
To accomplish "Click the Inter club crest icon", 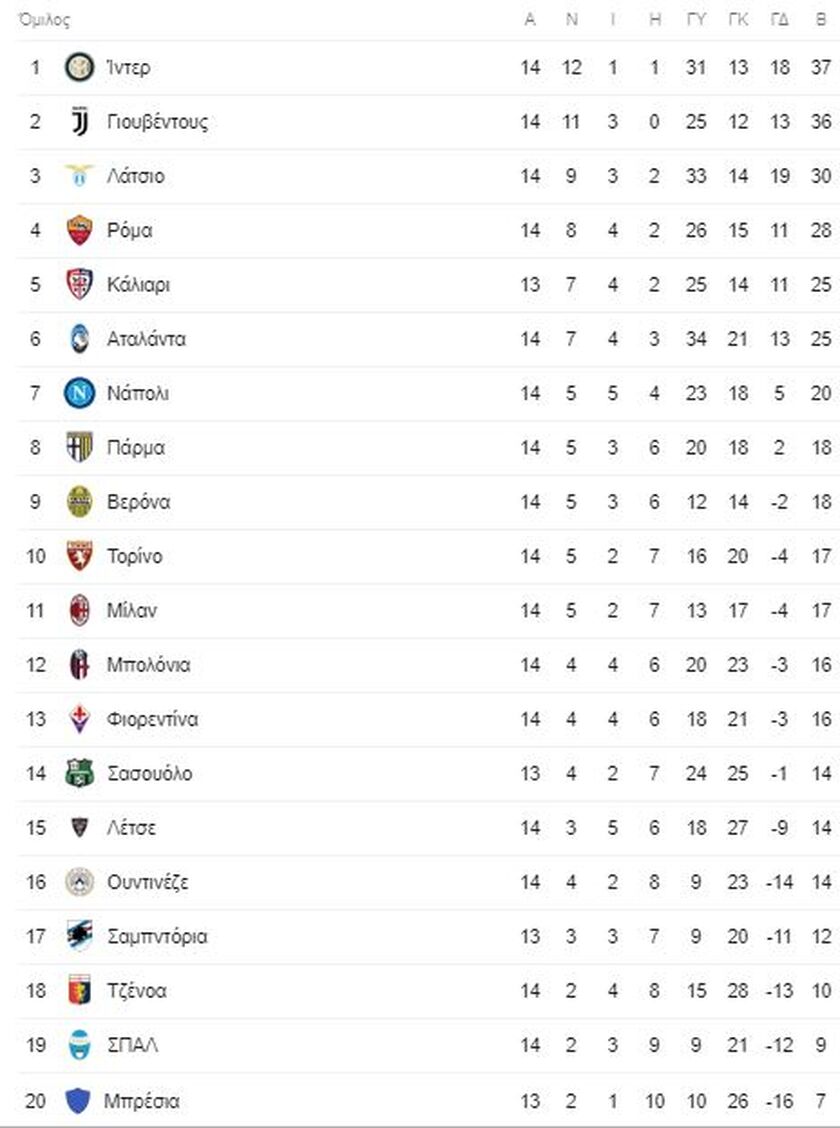I will (x=79, y=68).
